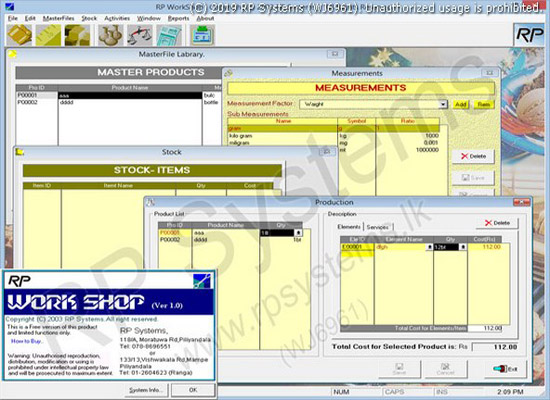This screenshot has width=550, height=400.
Task: Click the Production window title icon
Action: [150, 202]
